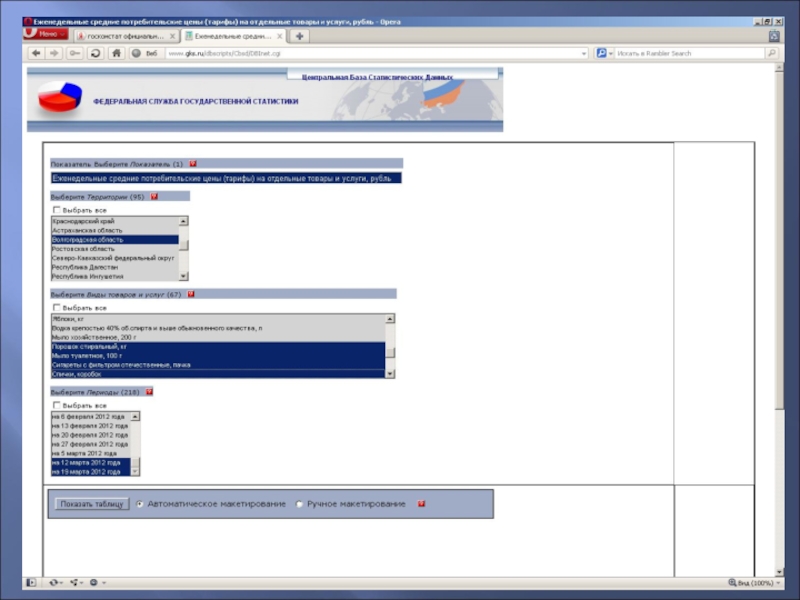Select period 'на 12 марта 2012 года'

coord(91,462)
